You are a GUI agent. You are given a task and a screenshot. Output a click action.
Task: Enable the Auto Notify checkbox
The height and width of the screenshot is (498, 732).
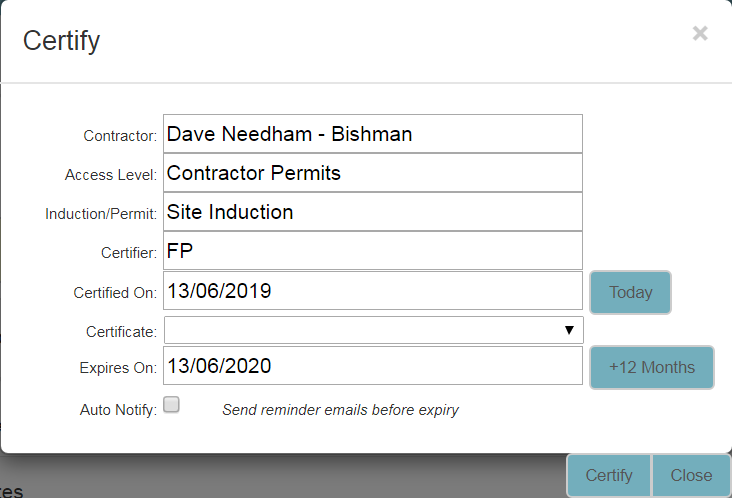[x=171, y=405]
